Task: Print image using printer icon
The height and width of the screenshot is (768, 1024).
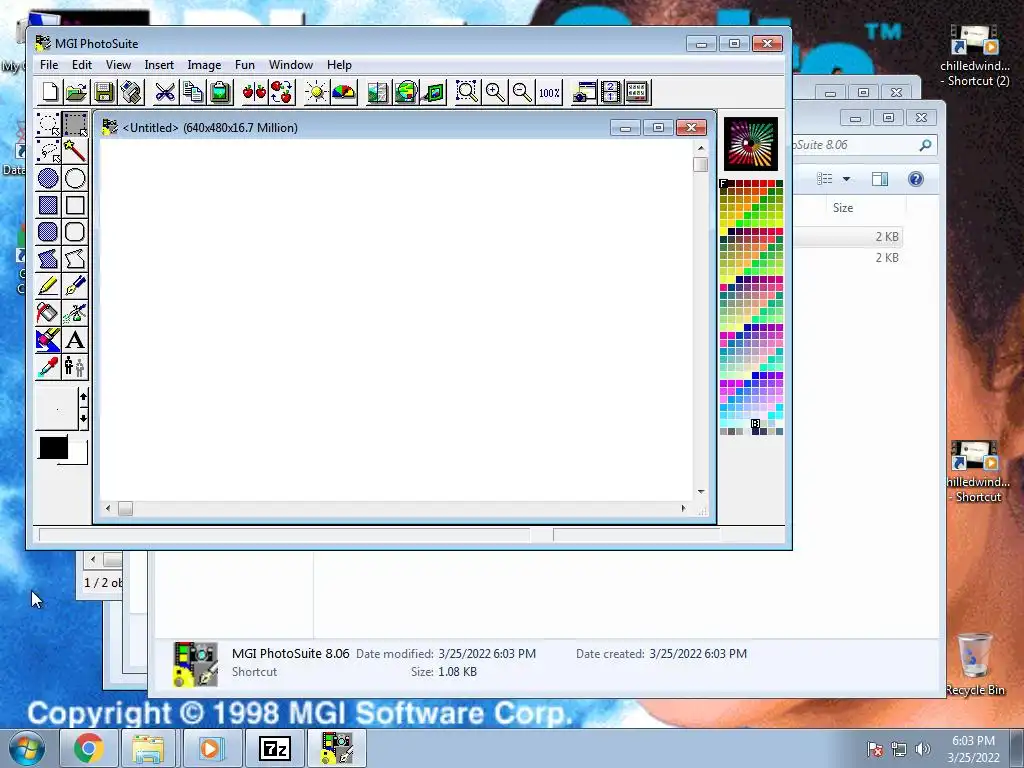Action: tap(131, 92)
